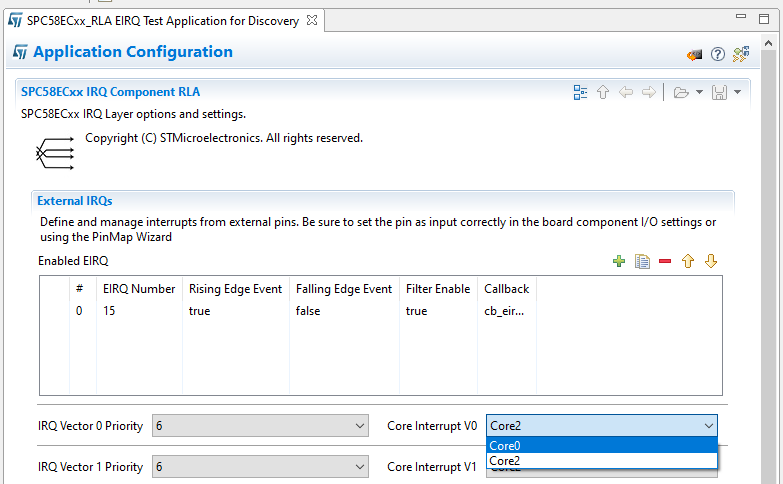Viewport: 783px width, 484px height.
Task: Click the callback cell 'cb_eir...'
Action: pyautogui.click(x=506, y=311)
